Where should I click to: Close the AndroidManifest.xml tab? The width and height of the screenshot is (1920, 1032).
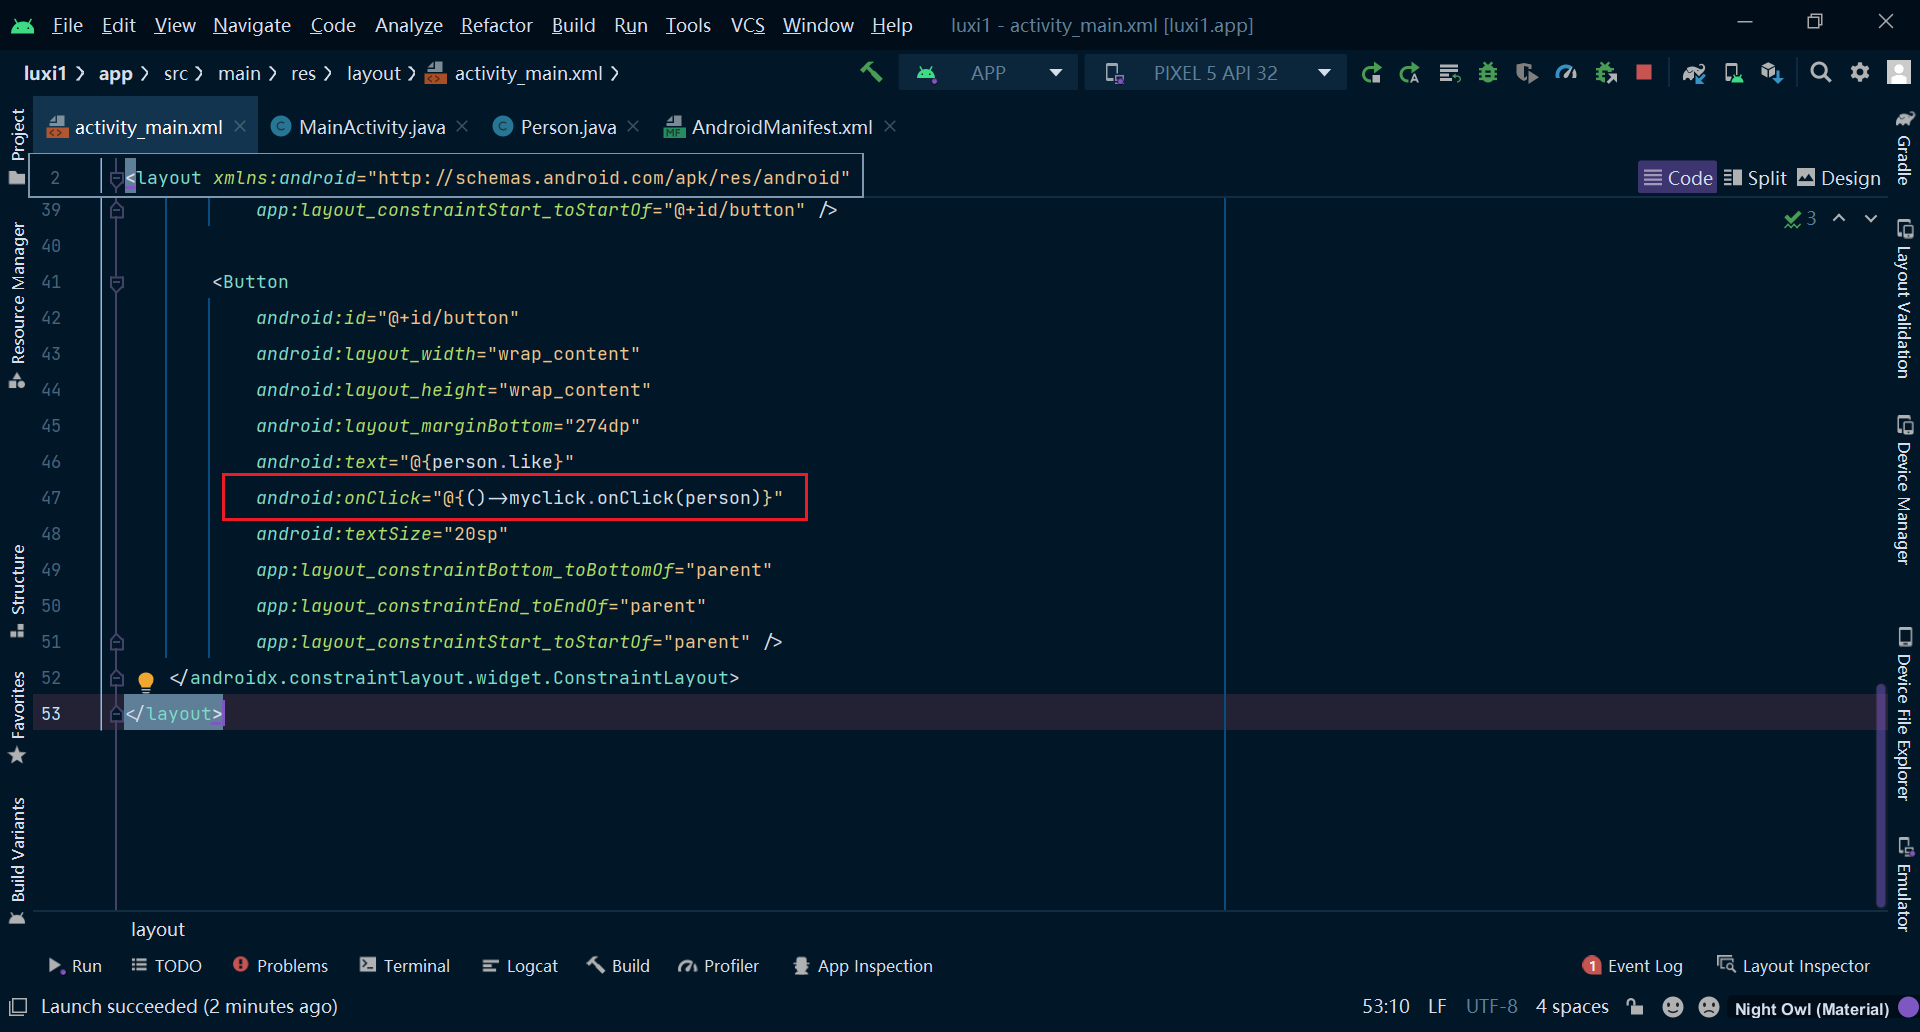tap(890, 126)
